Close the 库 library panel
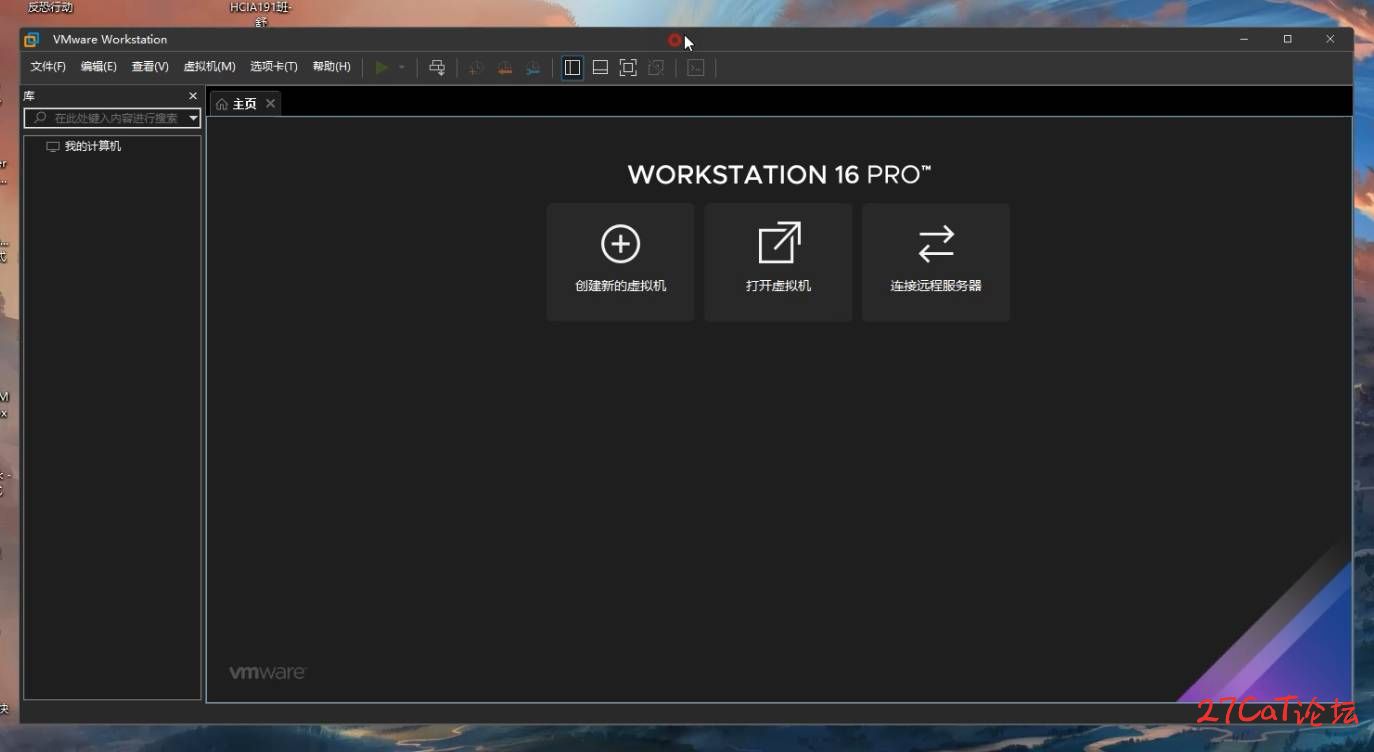The image size is (1374, 752). tap(193, 96)
